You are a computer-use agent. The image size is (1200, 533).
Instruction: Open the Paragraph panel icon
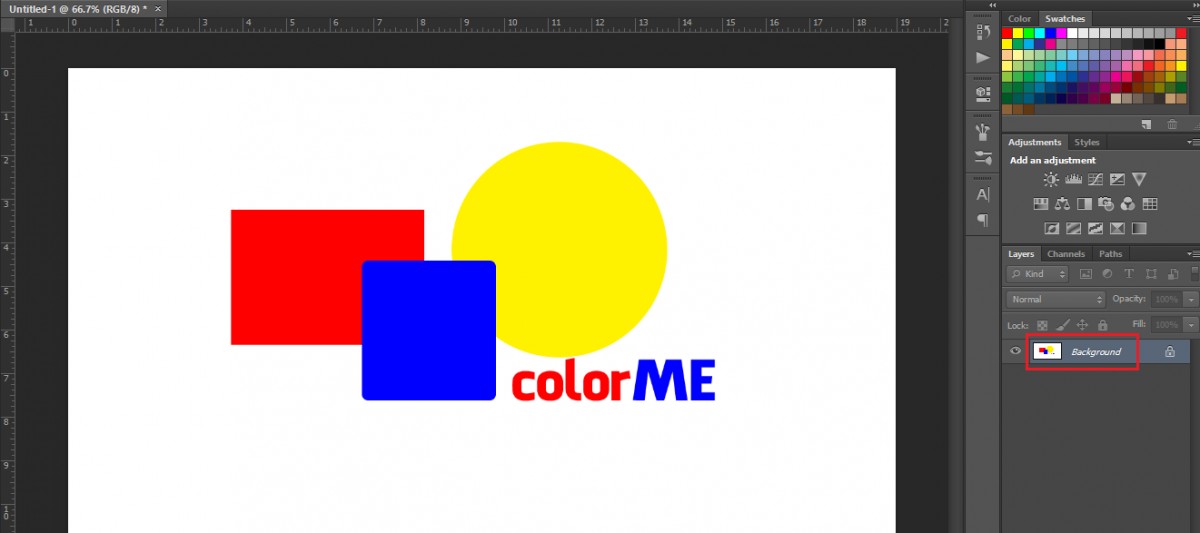pos(982,219)
